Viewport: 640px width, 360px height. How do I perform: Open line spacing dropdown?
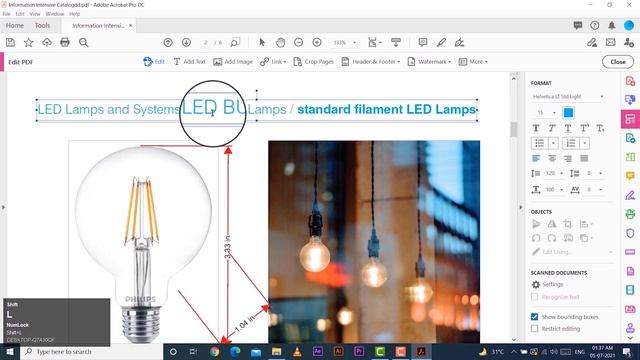tap(561, 173)
